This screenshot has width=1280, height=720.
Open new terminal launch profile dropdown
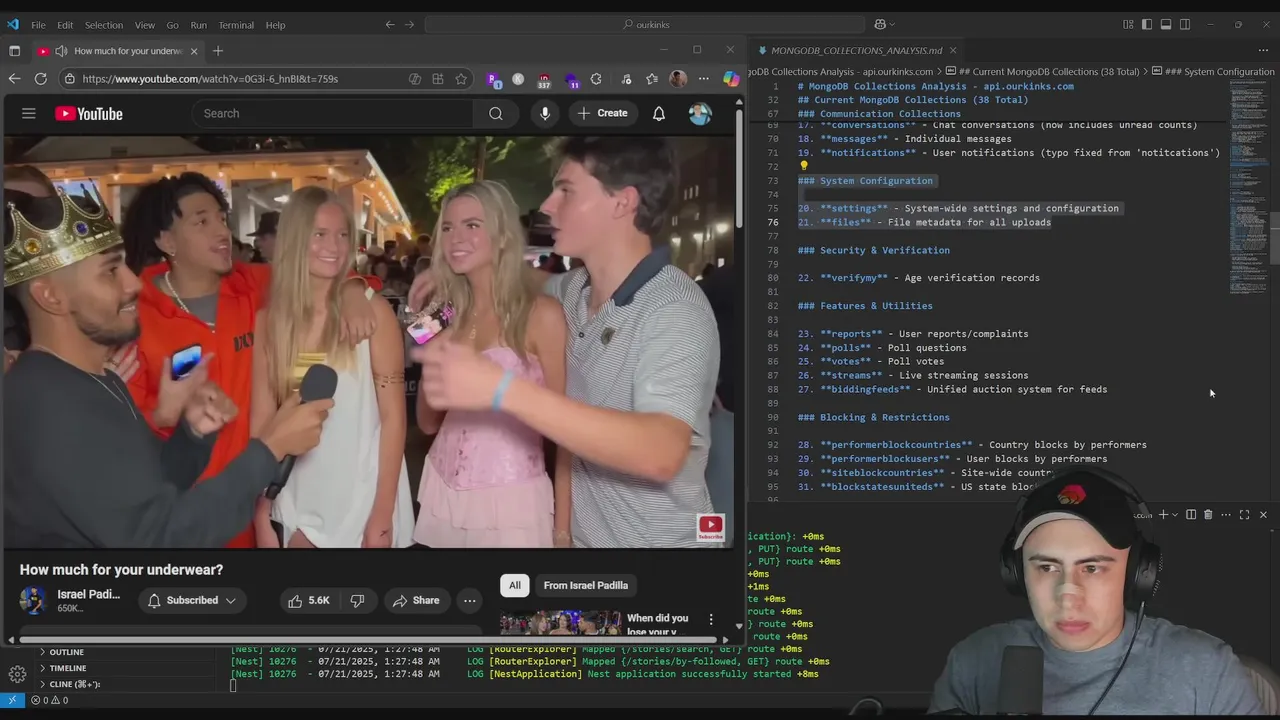tap(1175, 514)
